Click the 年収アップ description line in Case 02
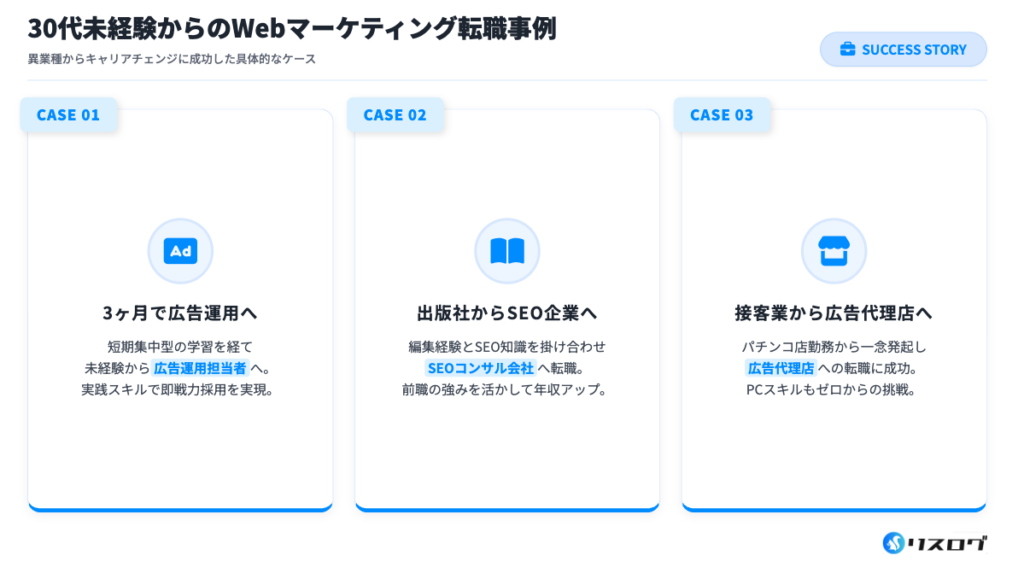 (x=507, y=390)
